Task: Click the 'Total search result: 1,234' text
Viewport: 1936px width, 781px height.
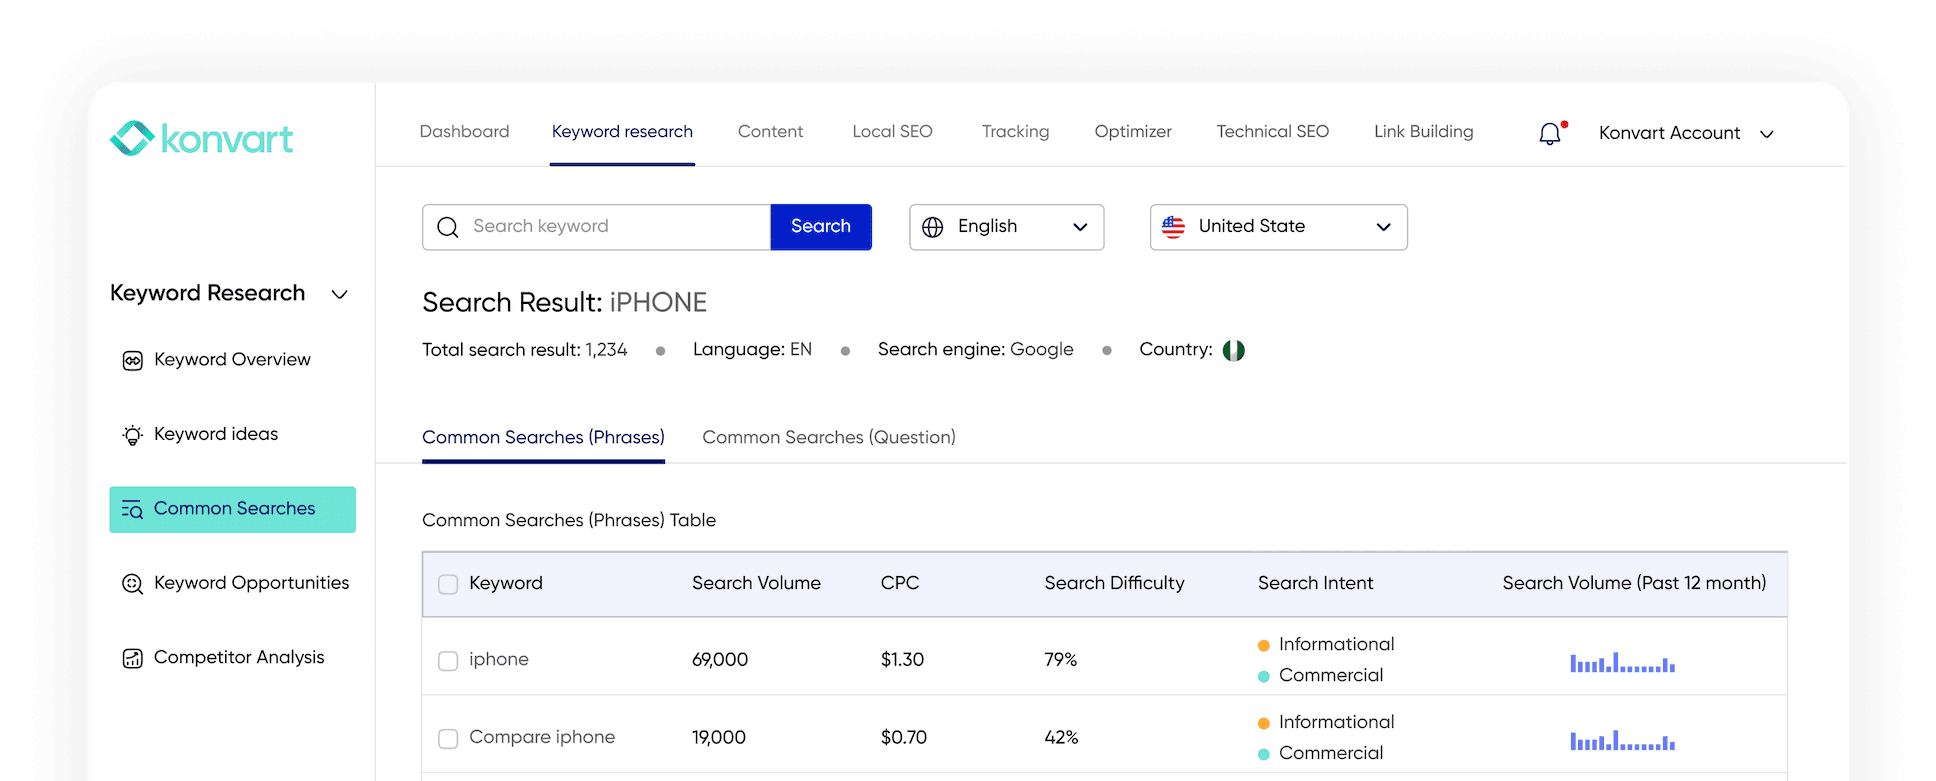Action: [525, 350]
